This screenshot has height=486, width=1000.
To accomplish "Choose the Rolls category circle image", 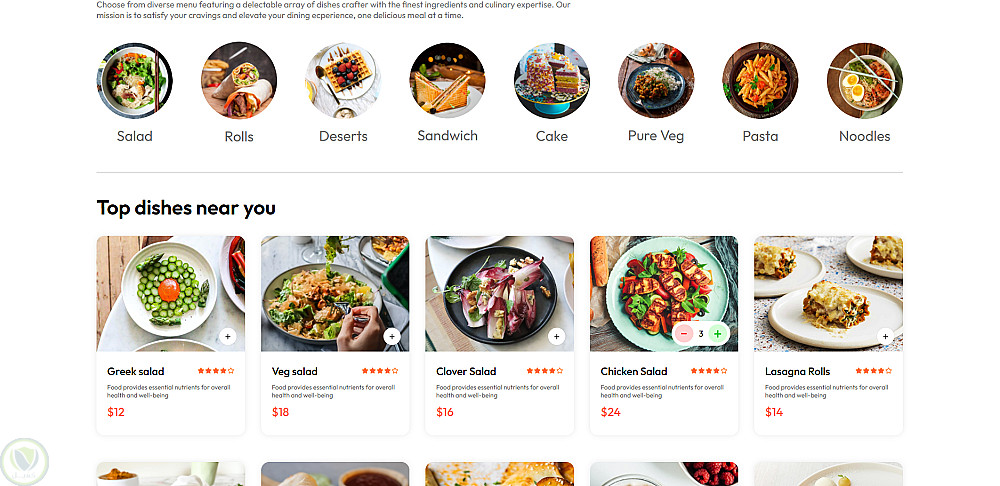I will click(x=239, y=80).
